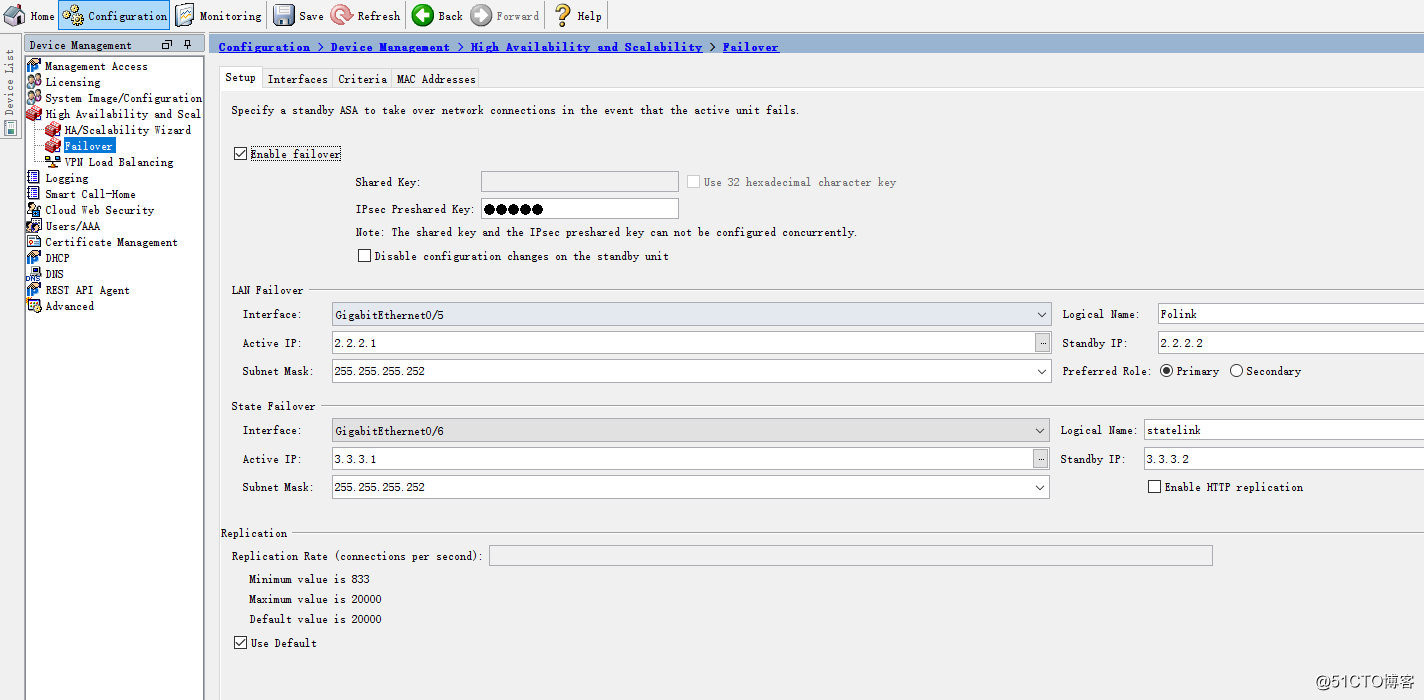The height and width of the screenshot is (700, 1424).
Task: Toggle the Enable failover checkbox
Action: coord(240,154)
